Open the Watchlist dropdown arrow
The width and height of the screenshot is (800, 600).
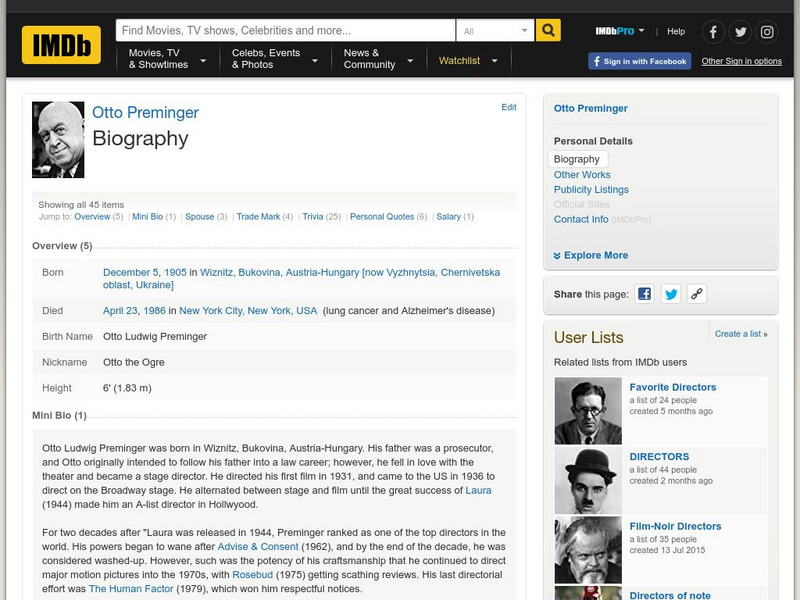496,60
